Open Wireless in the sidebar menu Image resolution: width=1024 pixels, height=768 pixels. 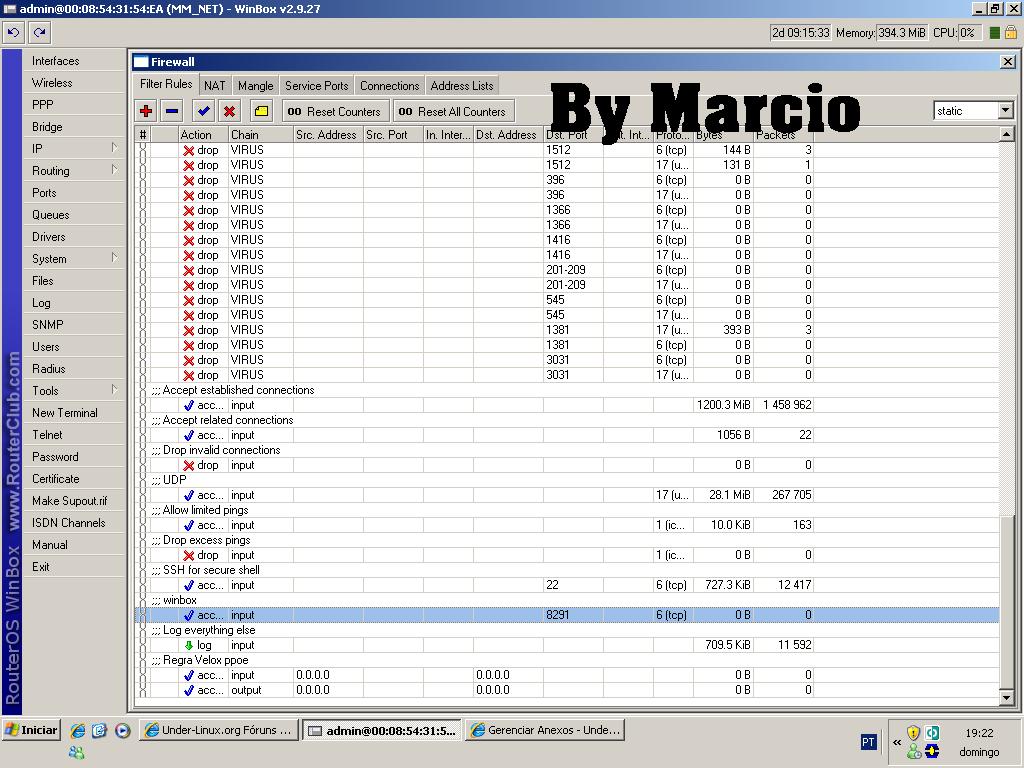coord(74,83)
